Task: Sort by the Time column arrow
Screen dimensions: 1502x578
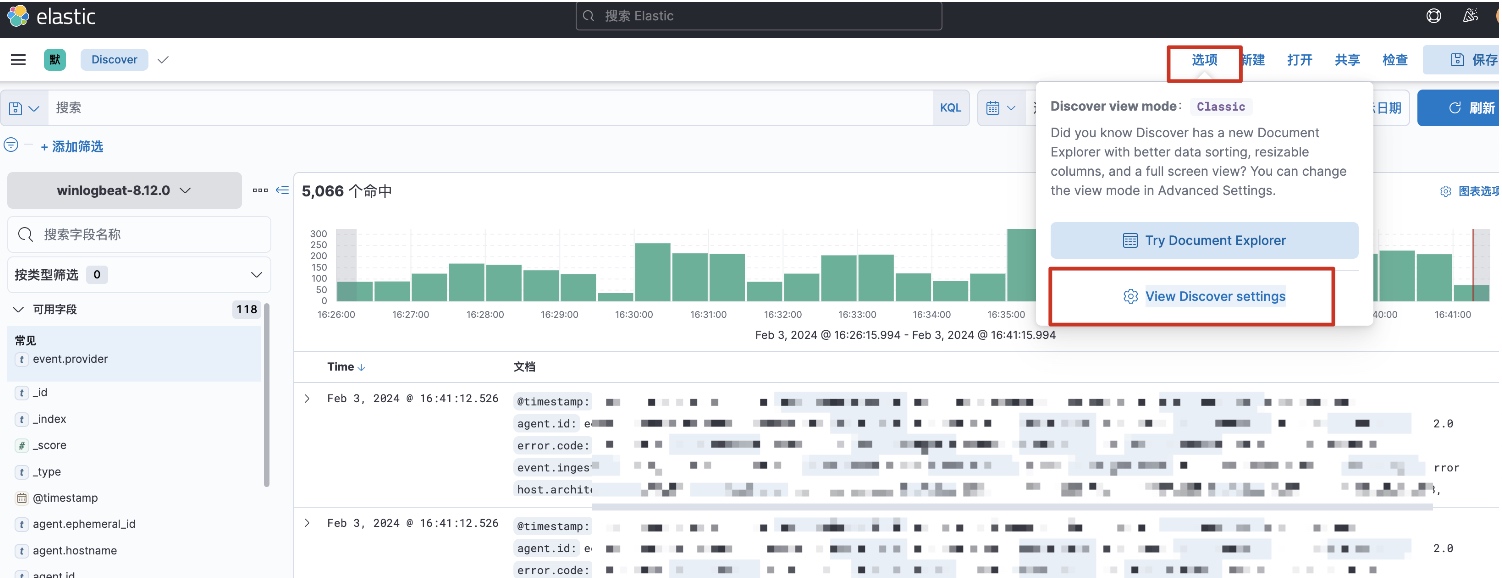Action: pos(361,367)
